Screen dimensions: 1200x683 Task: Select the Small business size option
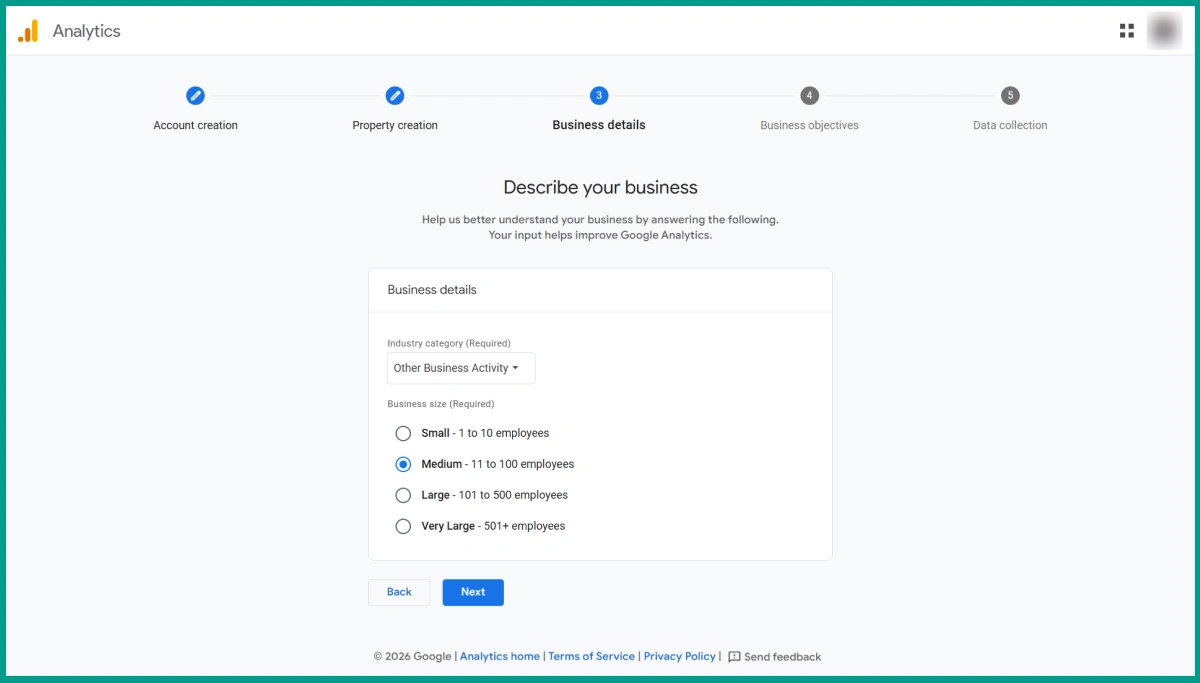(403, 433)
